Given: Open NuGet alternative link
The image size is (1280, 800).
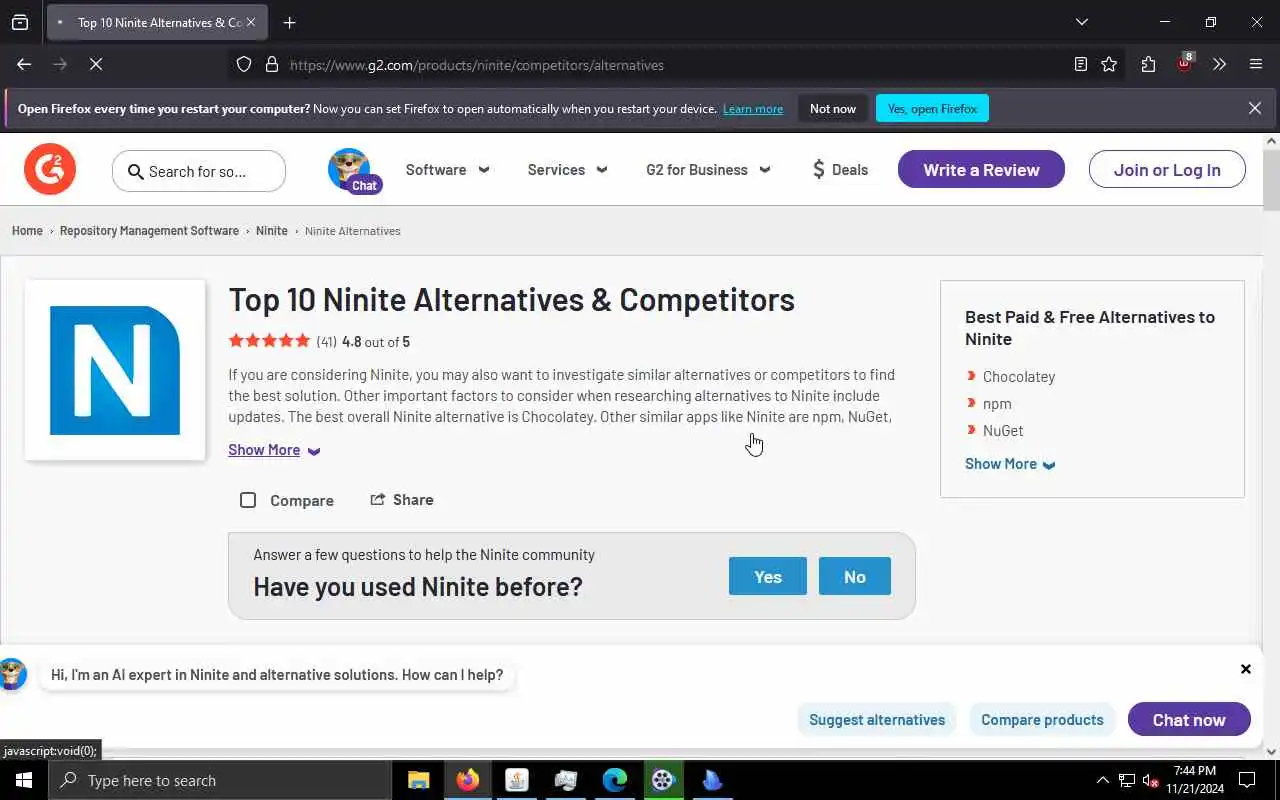Looking at the screenshot, I should click(1003, 431).
